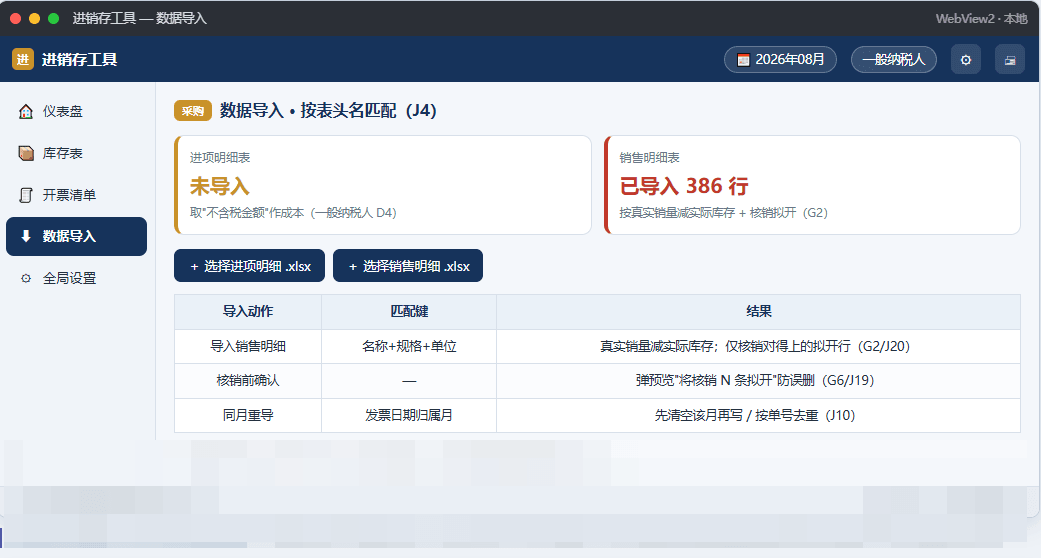This screenshot has height=558, width=1041.
Task: Click the 匹配键 column header
Action: click(409, 312)
